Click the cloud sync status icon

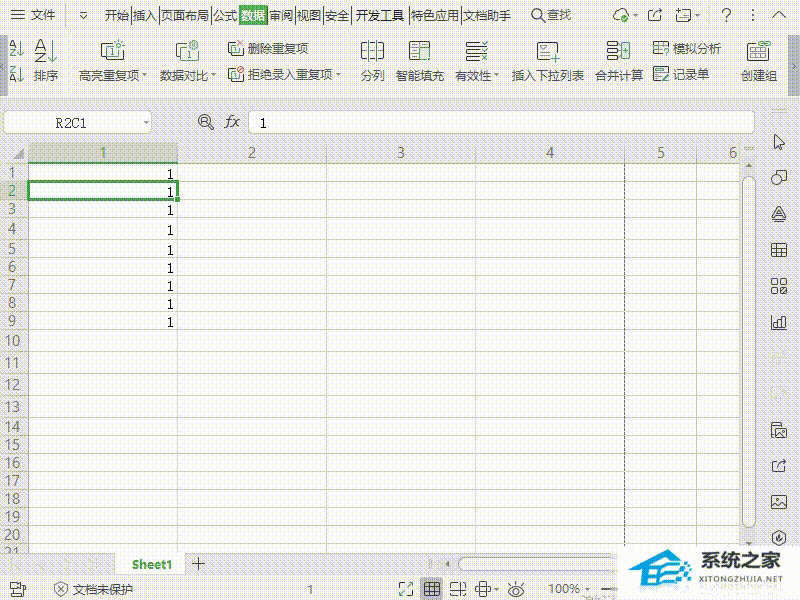[621, 15]
